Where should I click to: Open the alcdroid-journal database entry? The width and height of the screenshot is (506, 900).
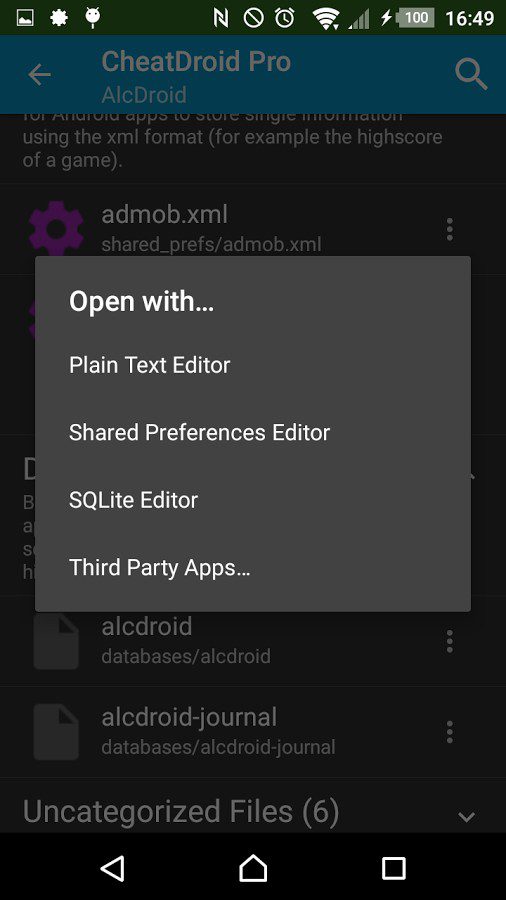253,732
